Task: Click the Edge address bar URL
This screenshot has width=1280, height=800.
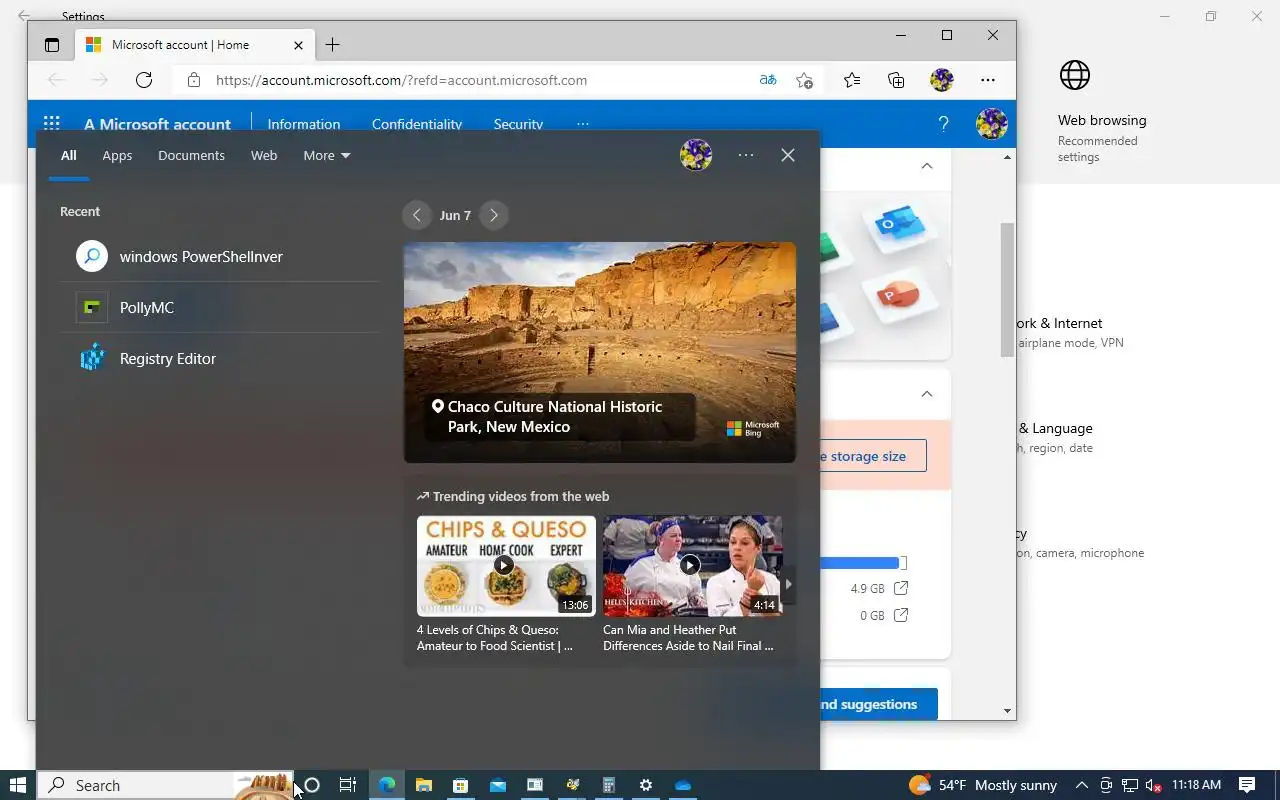Action: pyautogui.click(x=401, y=80)
